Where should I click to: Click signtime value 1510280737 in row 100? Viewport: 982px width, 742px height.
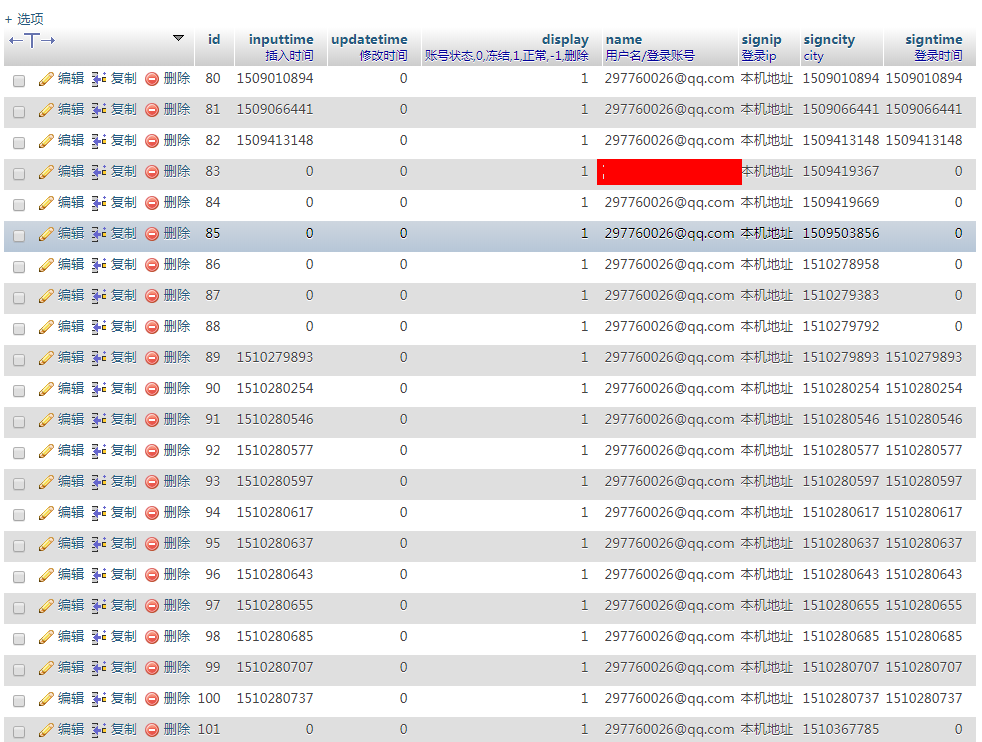[x=924, y=698]
